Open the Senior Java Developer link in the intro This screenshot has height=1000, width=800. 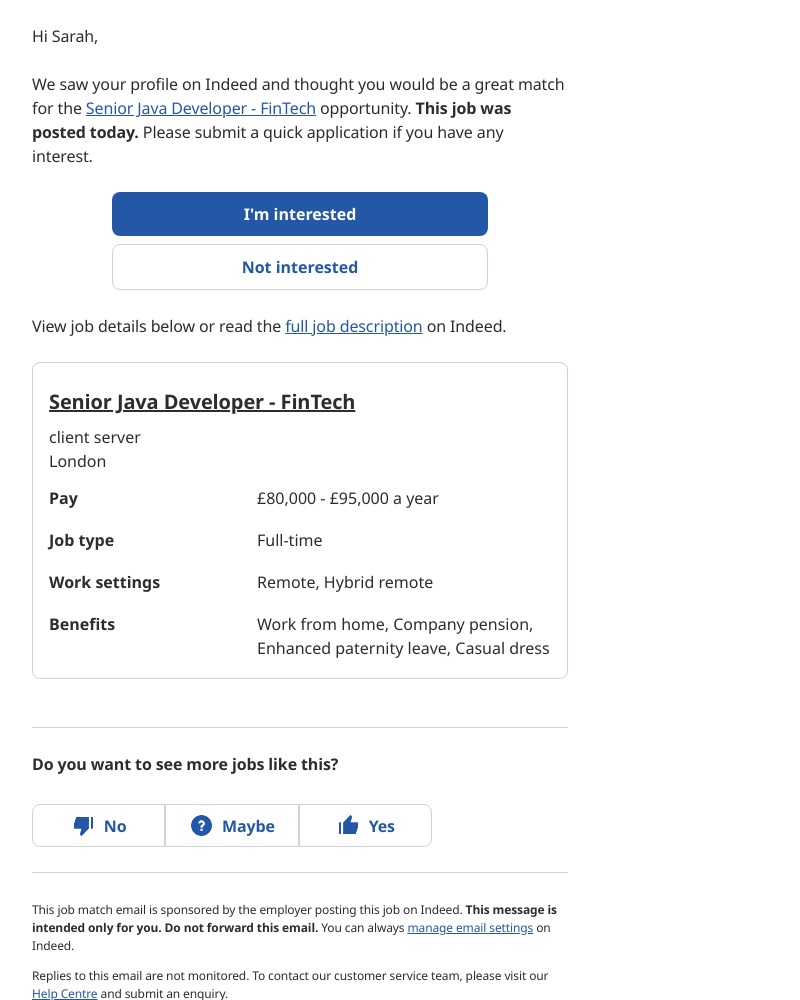(200, 108)
